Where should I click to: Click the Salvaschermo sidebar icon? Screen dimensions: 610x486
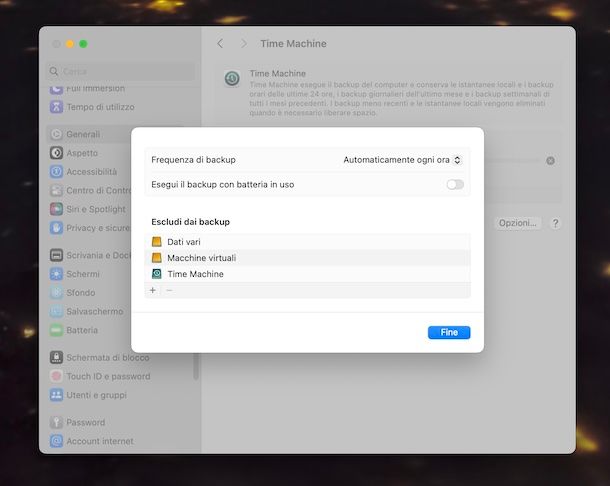click(x=56, y=311)
